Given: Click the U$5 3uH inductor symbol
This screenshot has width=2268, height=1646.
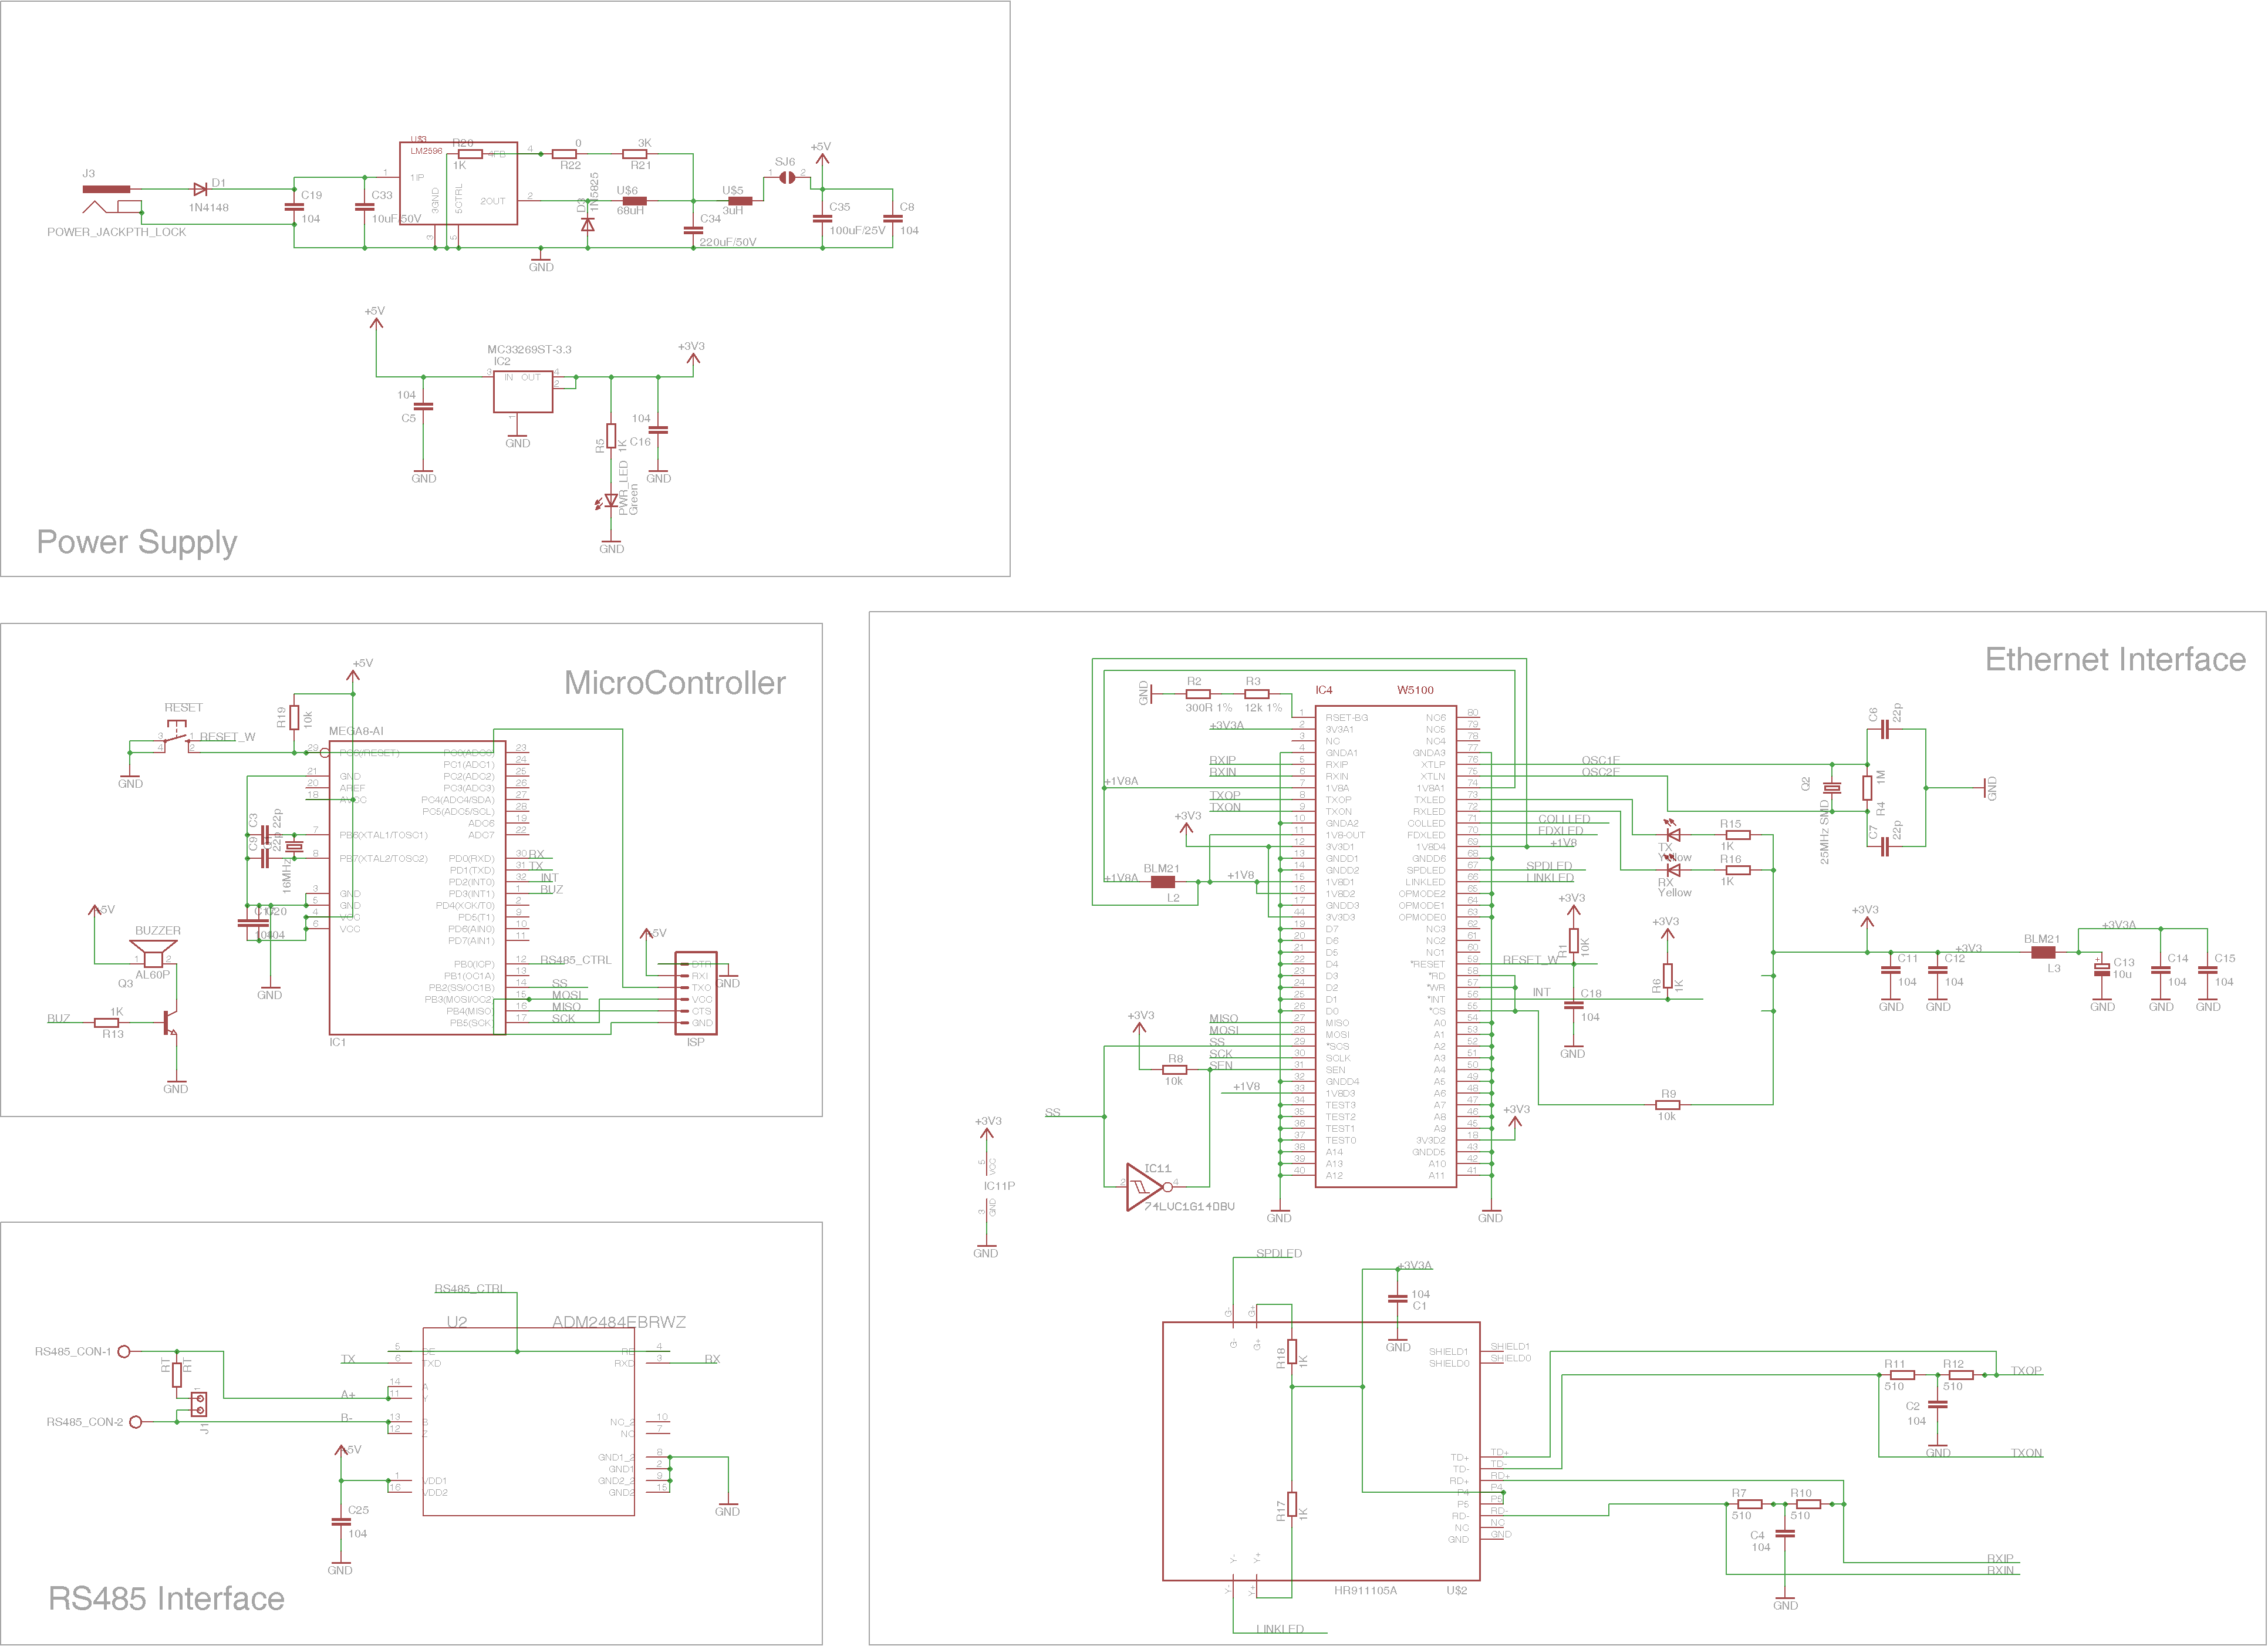Looking at the screenshot, I should 740,201.
